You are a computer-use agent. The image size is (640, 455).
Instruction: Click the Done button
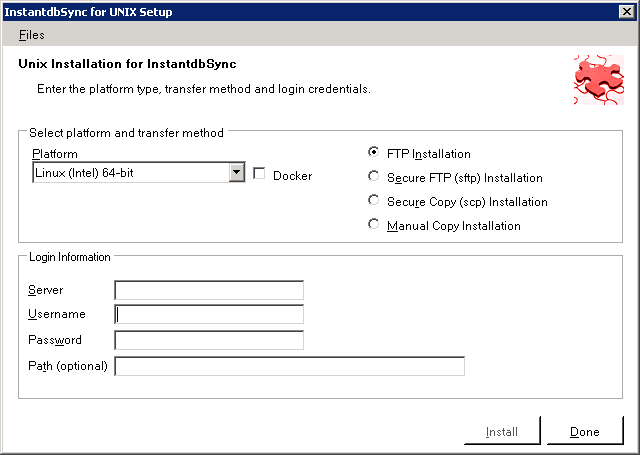pyautogui.click(x=585, y=431)
